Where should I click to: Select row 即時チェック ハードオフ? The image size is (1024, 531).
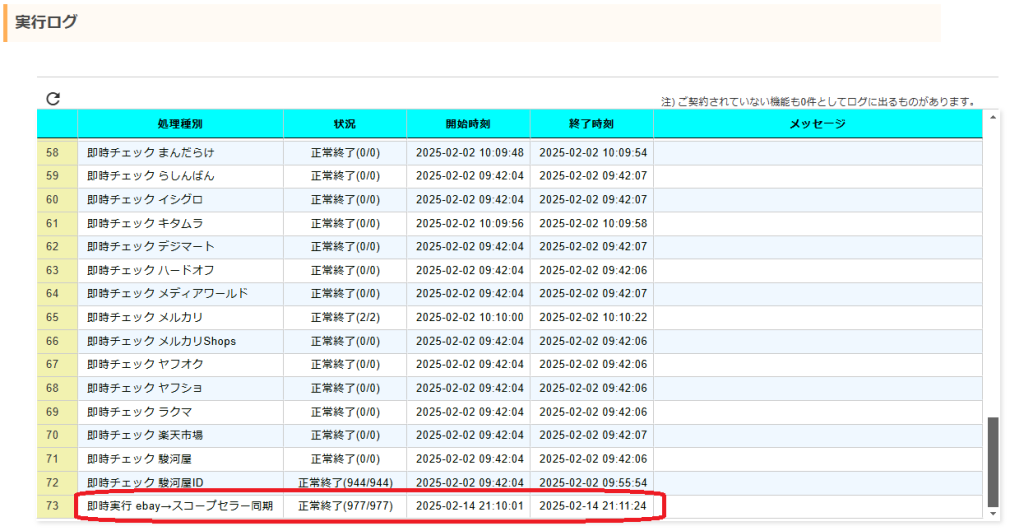509,270
